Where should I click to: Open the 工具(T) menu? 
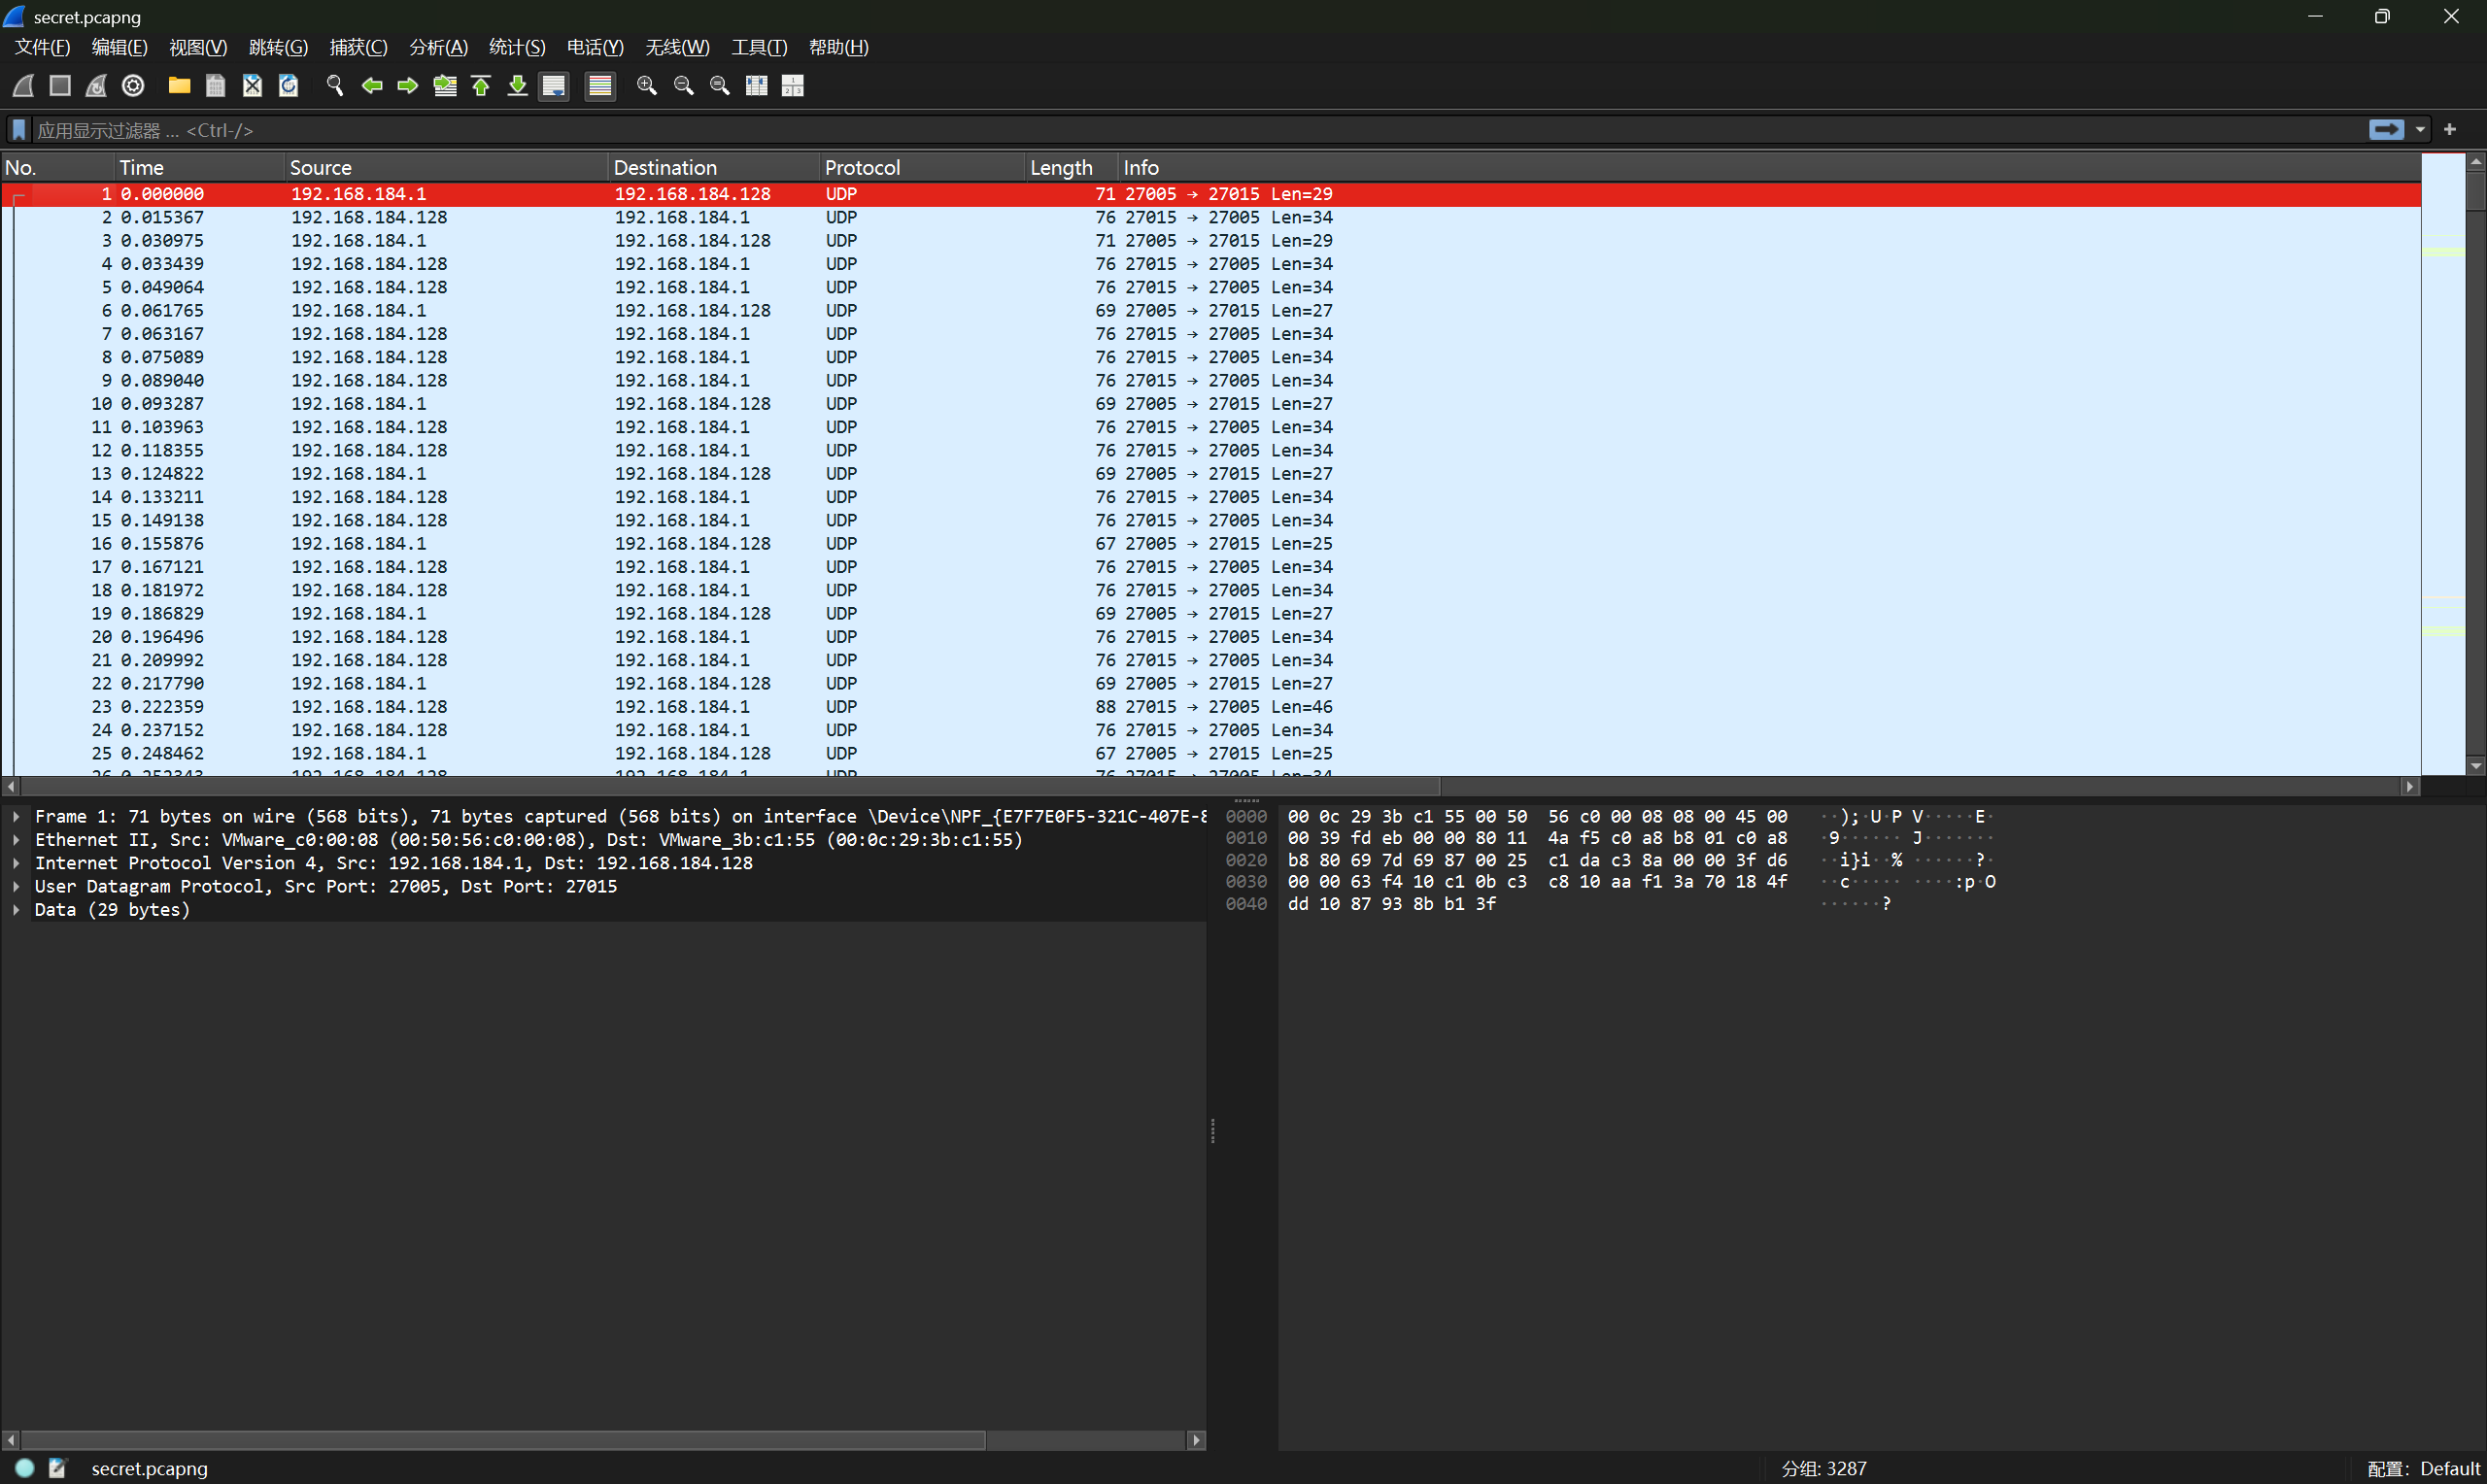[x=759, y=47]
